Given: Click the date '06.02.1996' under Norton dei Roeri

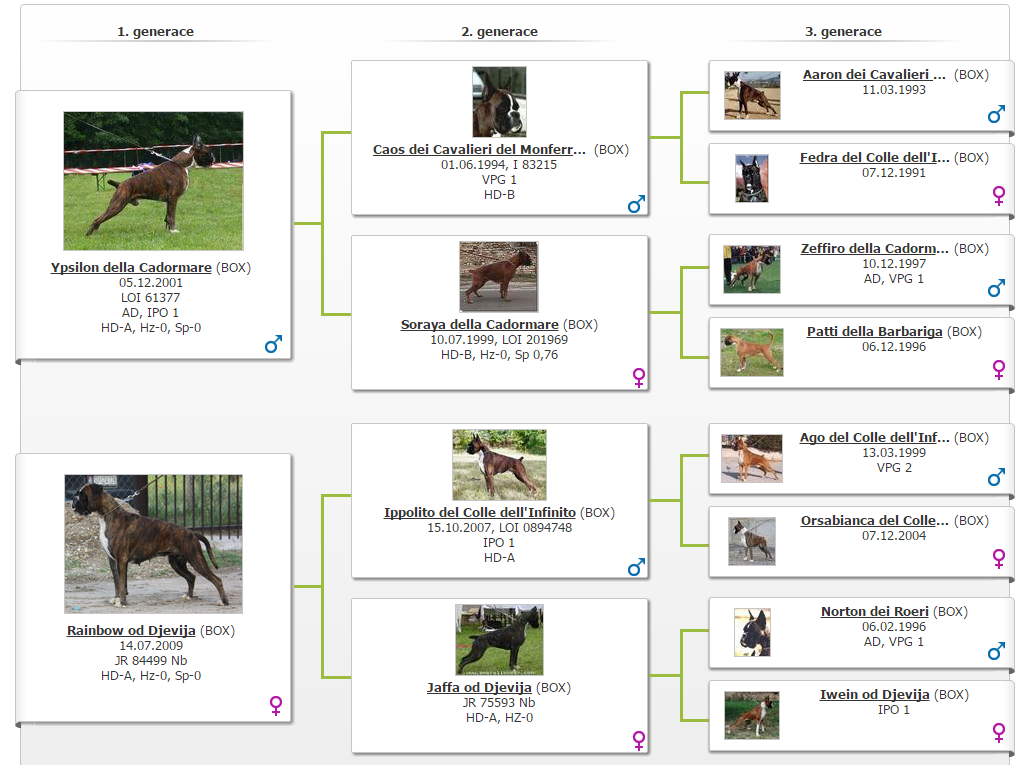Looking at the screenshot, I should coord(894,628).
